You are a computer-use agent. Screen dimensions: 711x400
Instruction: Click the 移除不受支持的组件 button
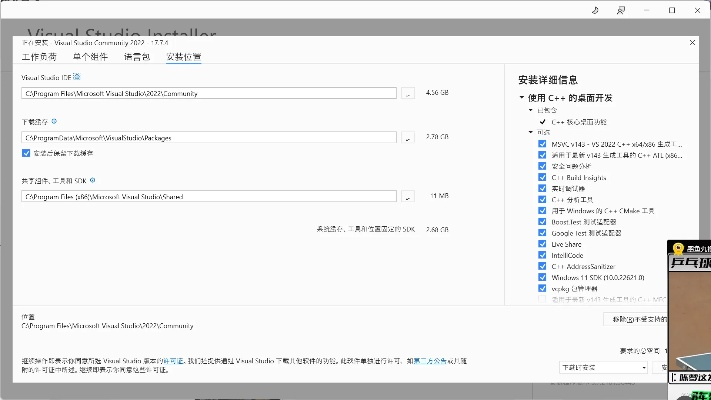click(636, 319)
